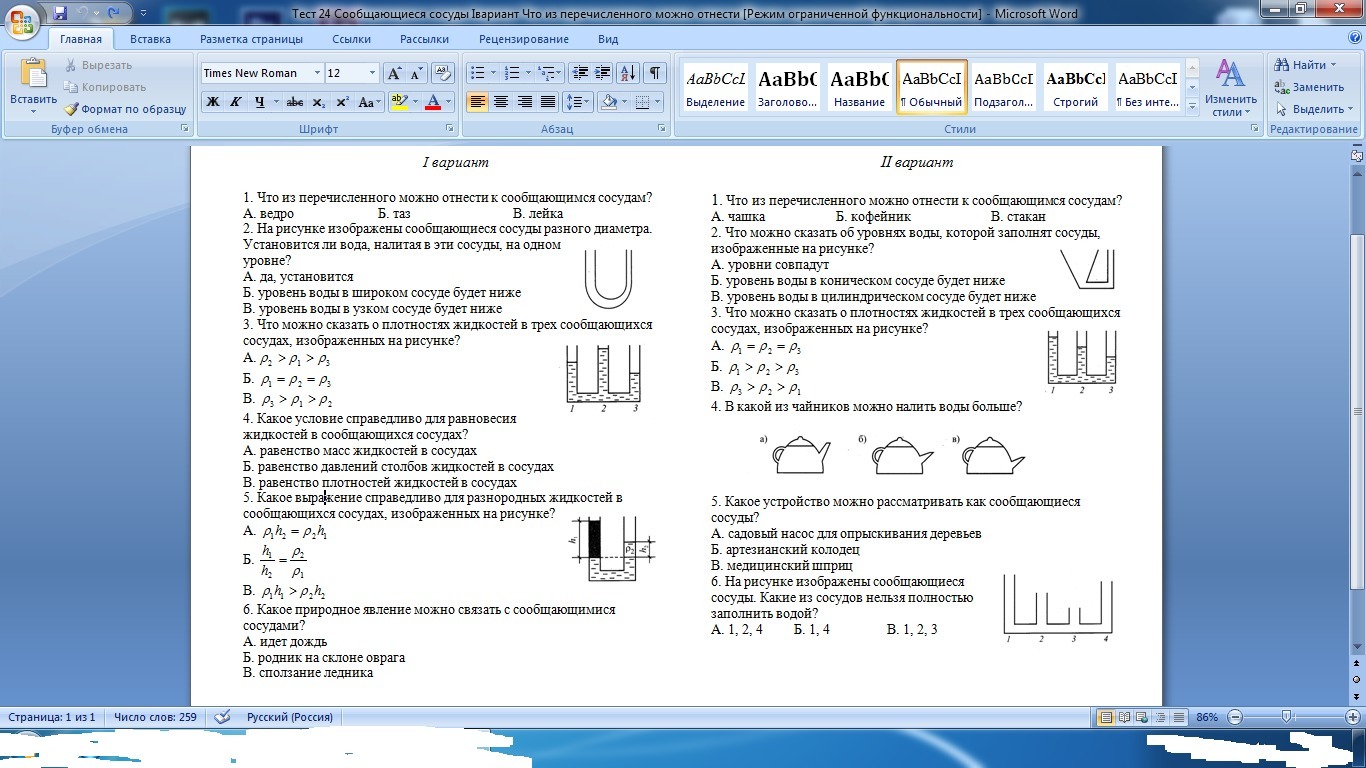The width and height of the screenshot is (1366, 768).
Task: Click the zoom slider handle in the status bar
Action: pyautogui.click(x=1287, y=717)
